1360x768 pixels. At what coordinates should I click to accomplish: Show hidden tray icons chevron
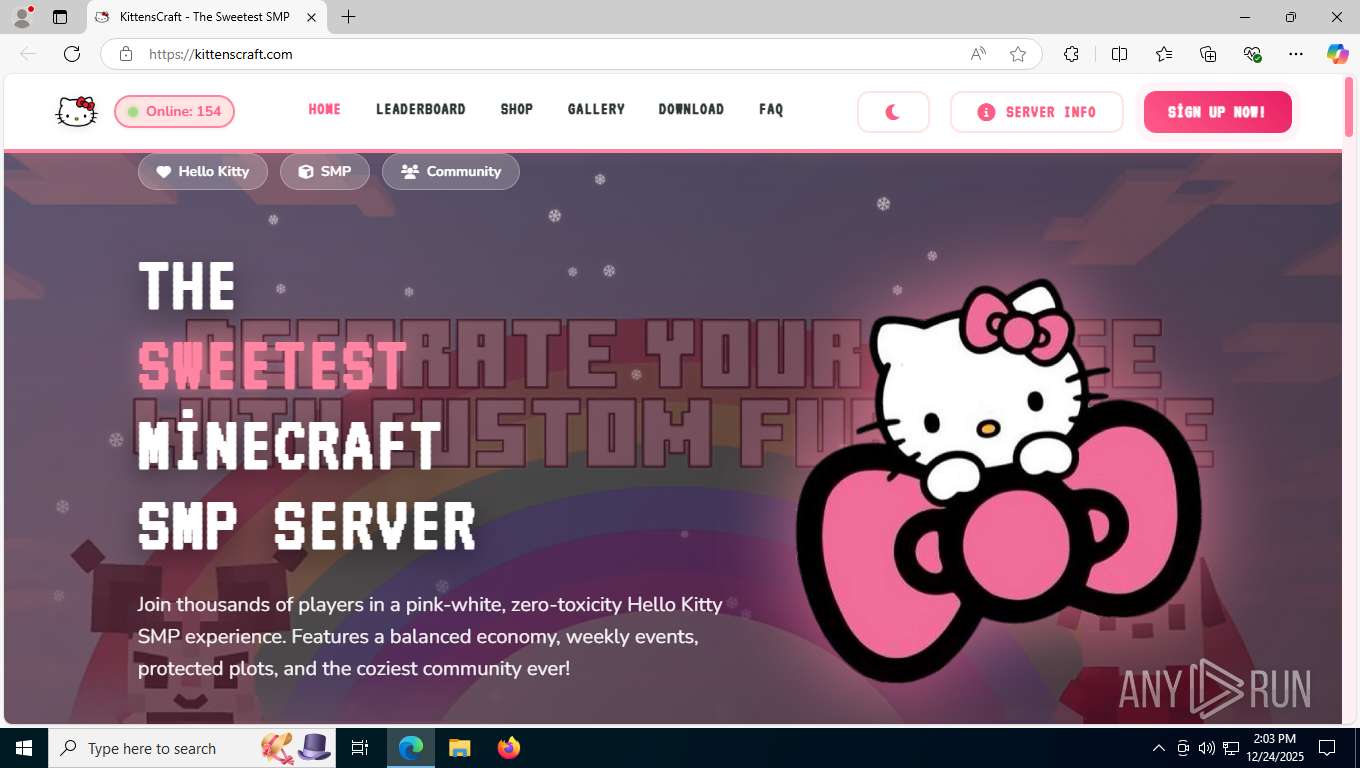point(1159,748)
